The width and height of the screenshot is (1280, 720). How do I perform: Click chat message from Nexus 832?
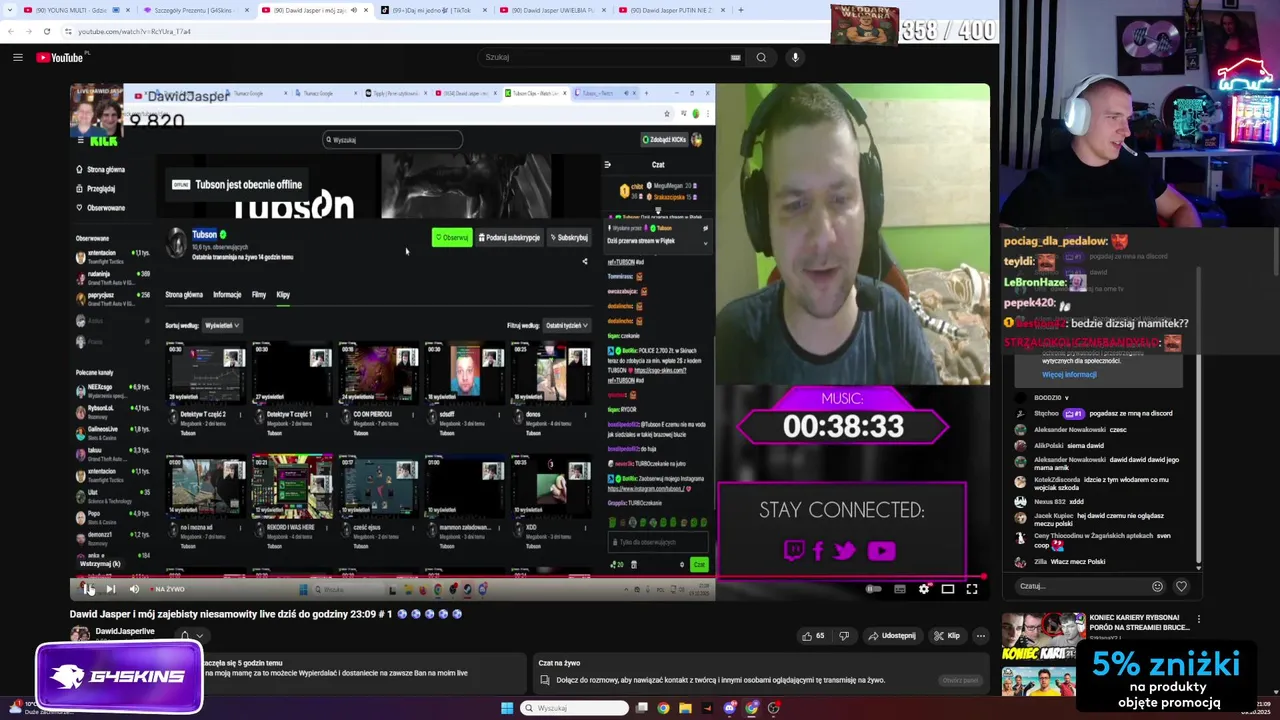(1058, 501)
